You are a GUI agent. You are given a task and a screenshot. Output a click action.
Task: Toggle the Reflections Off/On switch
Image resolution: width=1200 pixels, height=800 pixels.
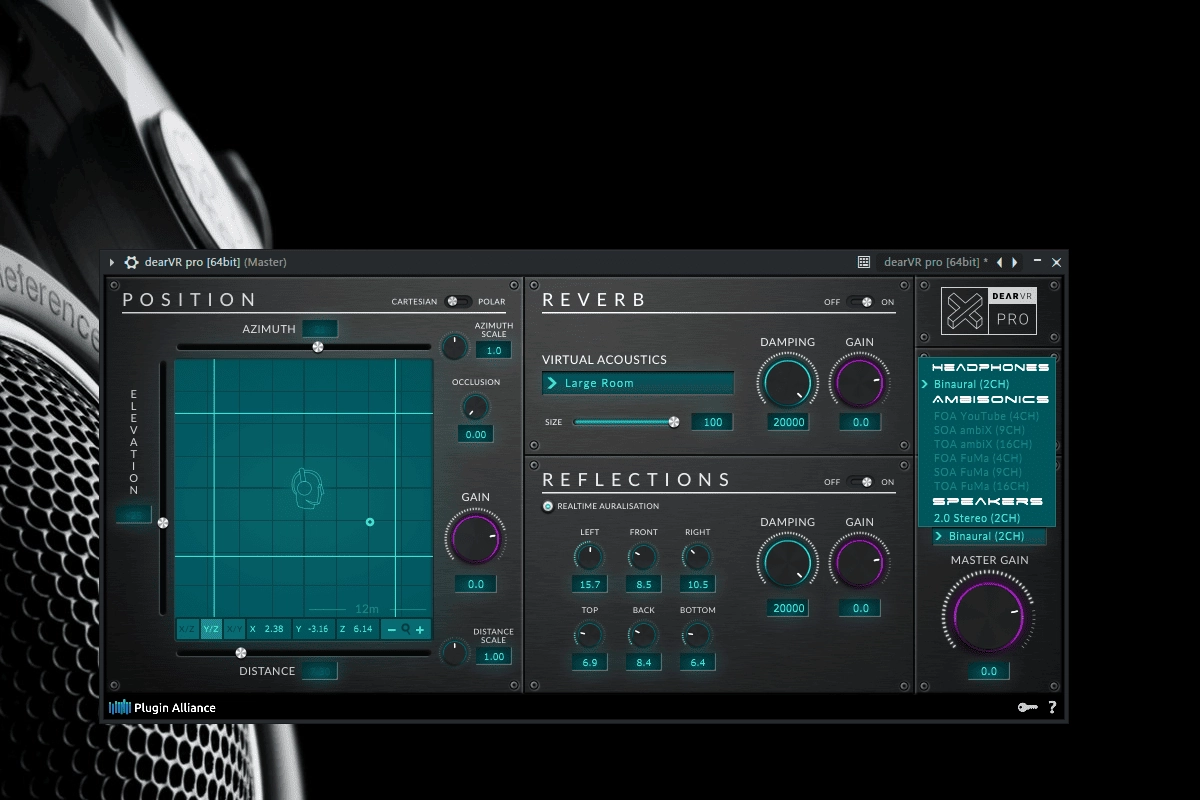(x=860, y=482)
